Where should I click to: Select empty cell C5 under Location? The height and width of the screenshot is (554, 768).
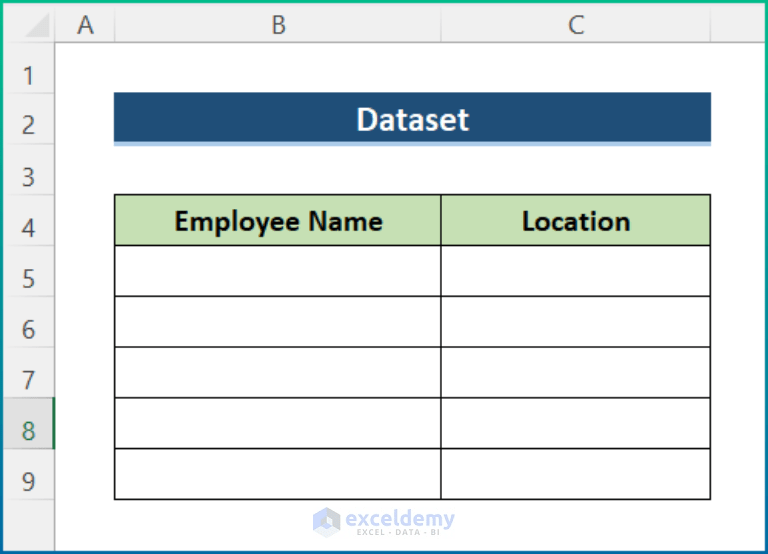(576, 271)
